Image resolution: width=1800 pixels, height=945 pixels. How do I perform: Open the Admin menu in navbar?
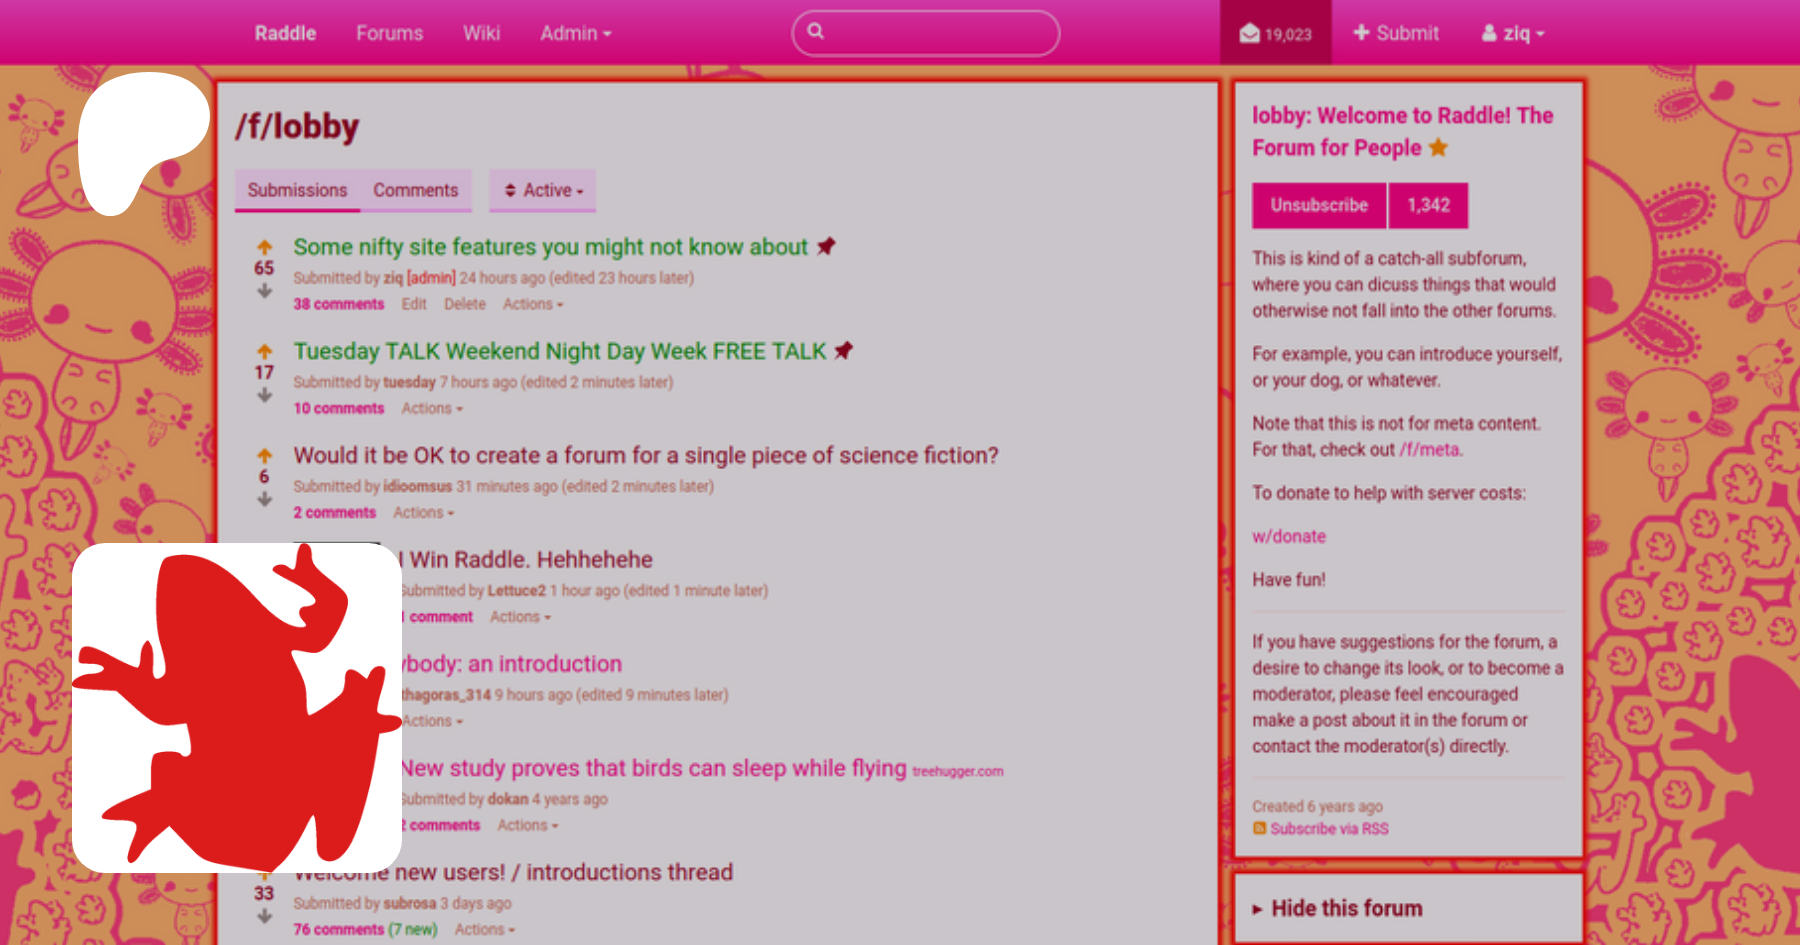point(575,33)
